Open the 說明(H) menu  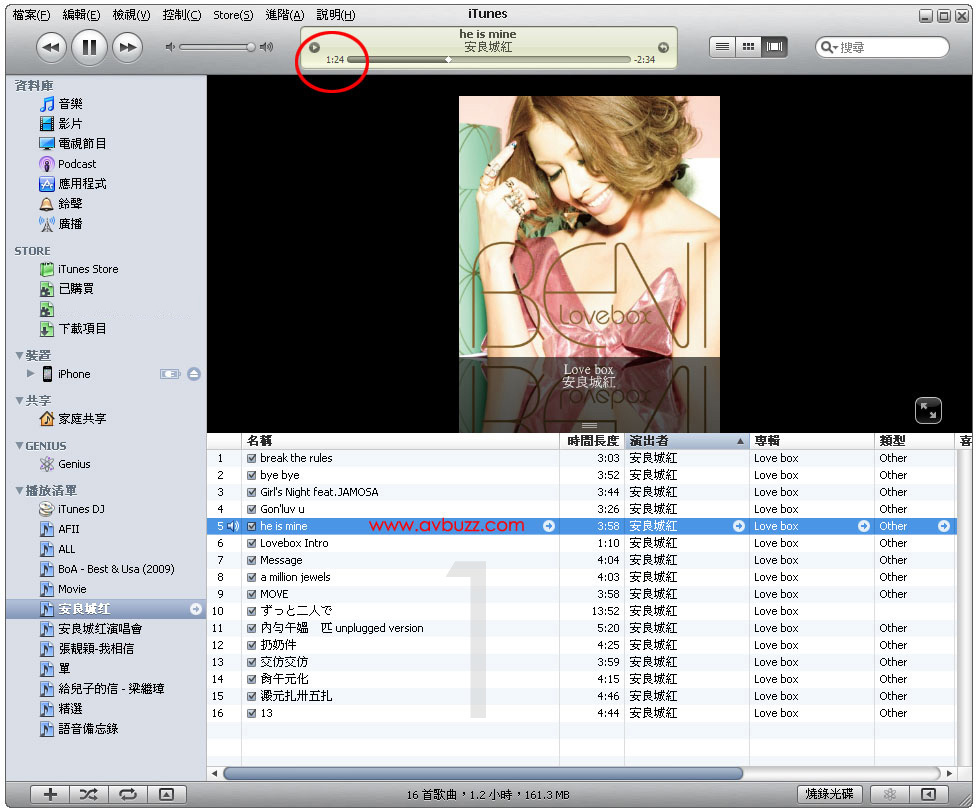coord(336,15)
